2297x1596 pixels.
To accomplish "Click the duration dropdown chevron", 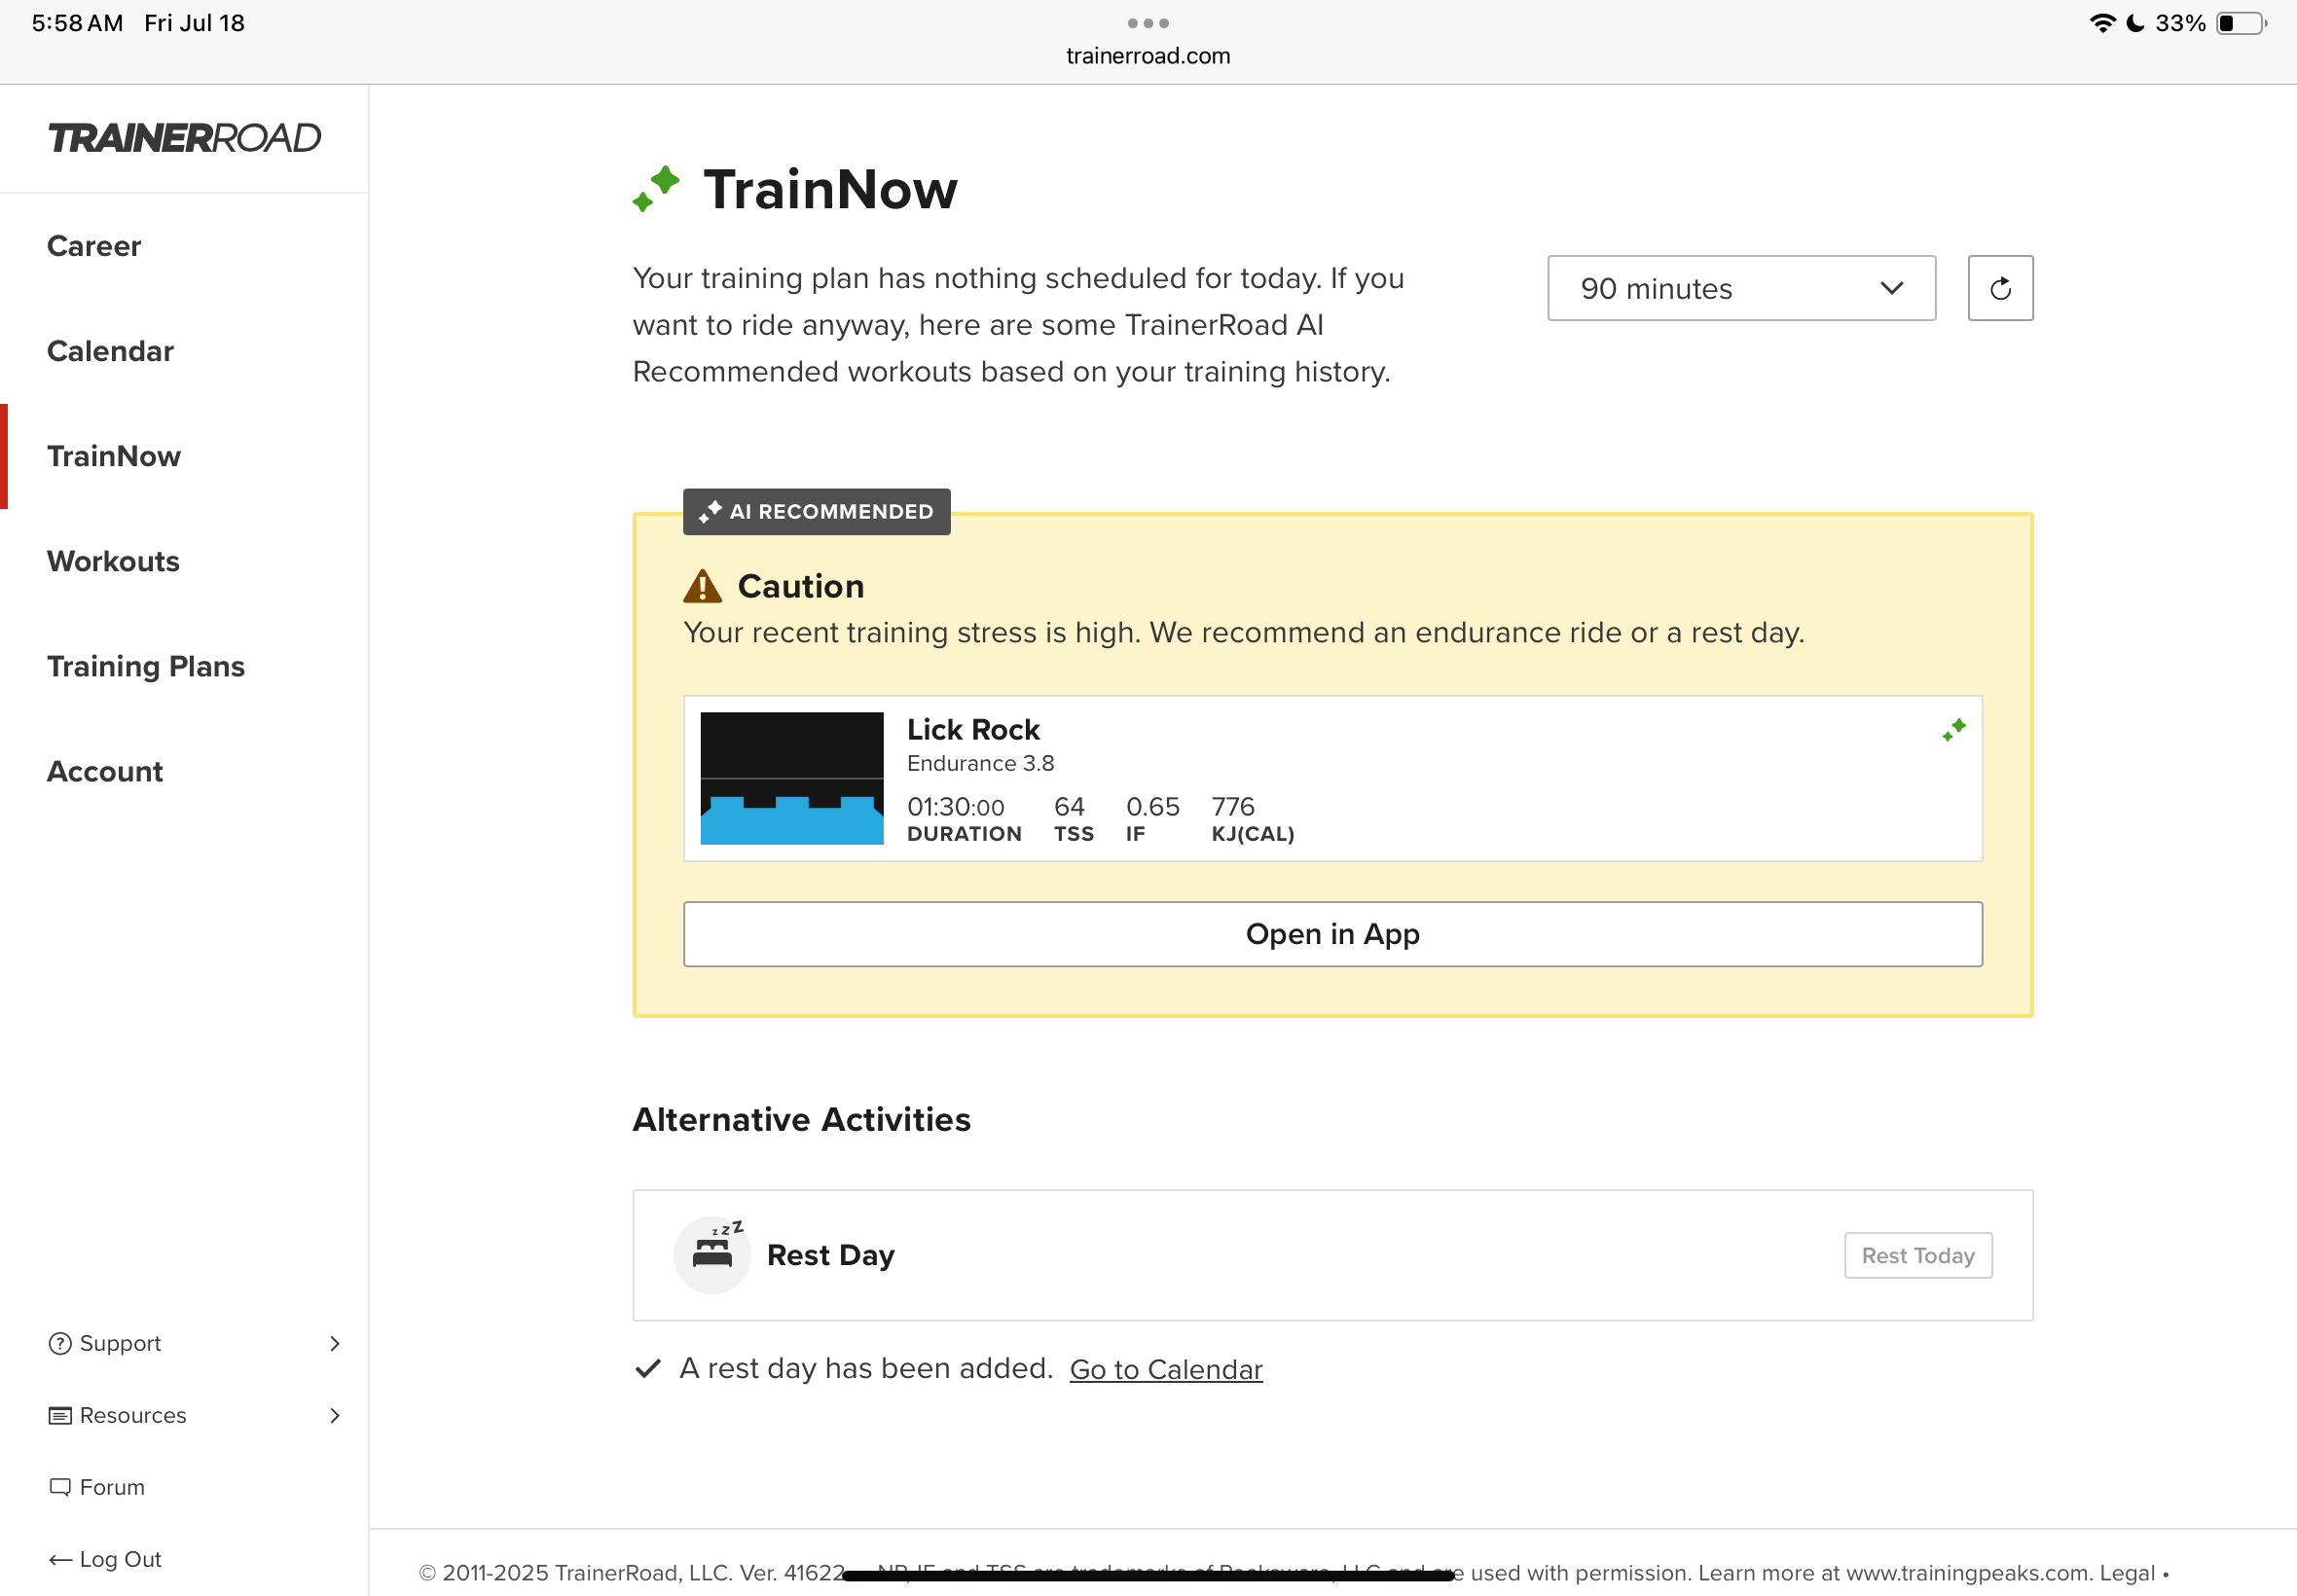I will tap(1891, 288).
